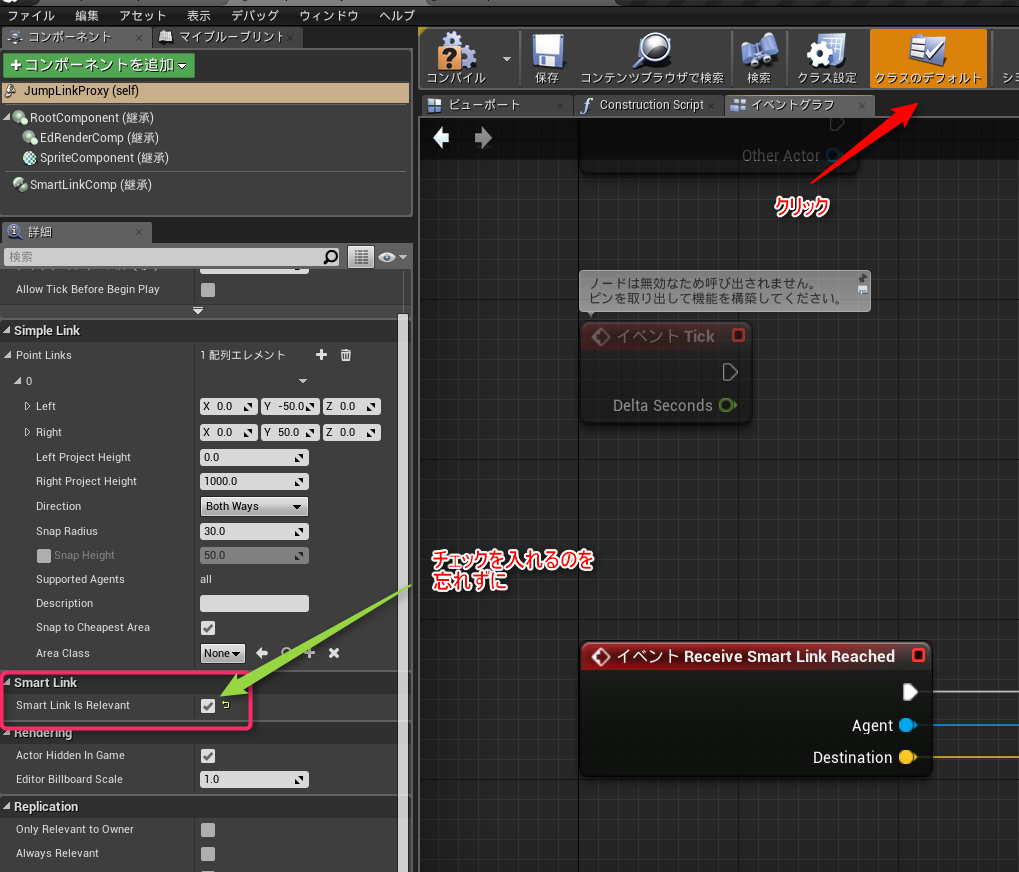Screen dimensions: 1019x872
Task: Open the ウィンドウ menu
Action: [x=331, y=15]
